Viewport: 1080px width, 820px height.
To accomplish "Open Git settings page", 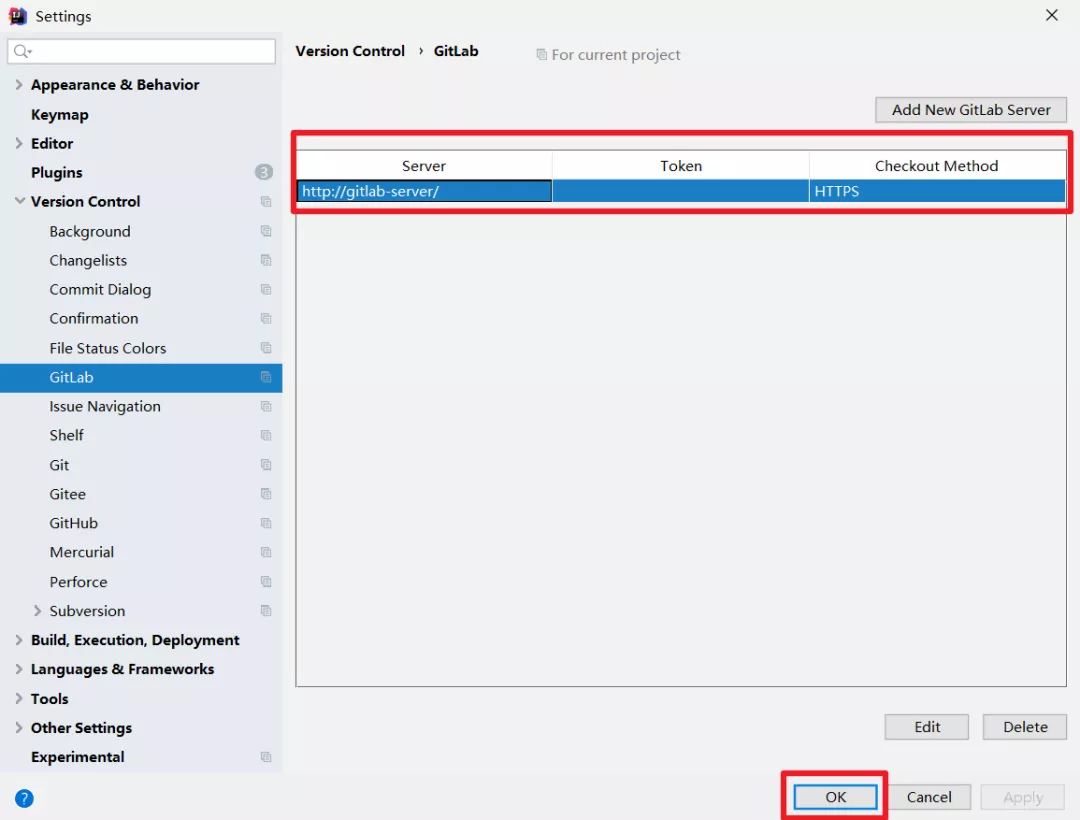I will [x=59, y=465].
